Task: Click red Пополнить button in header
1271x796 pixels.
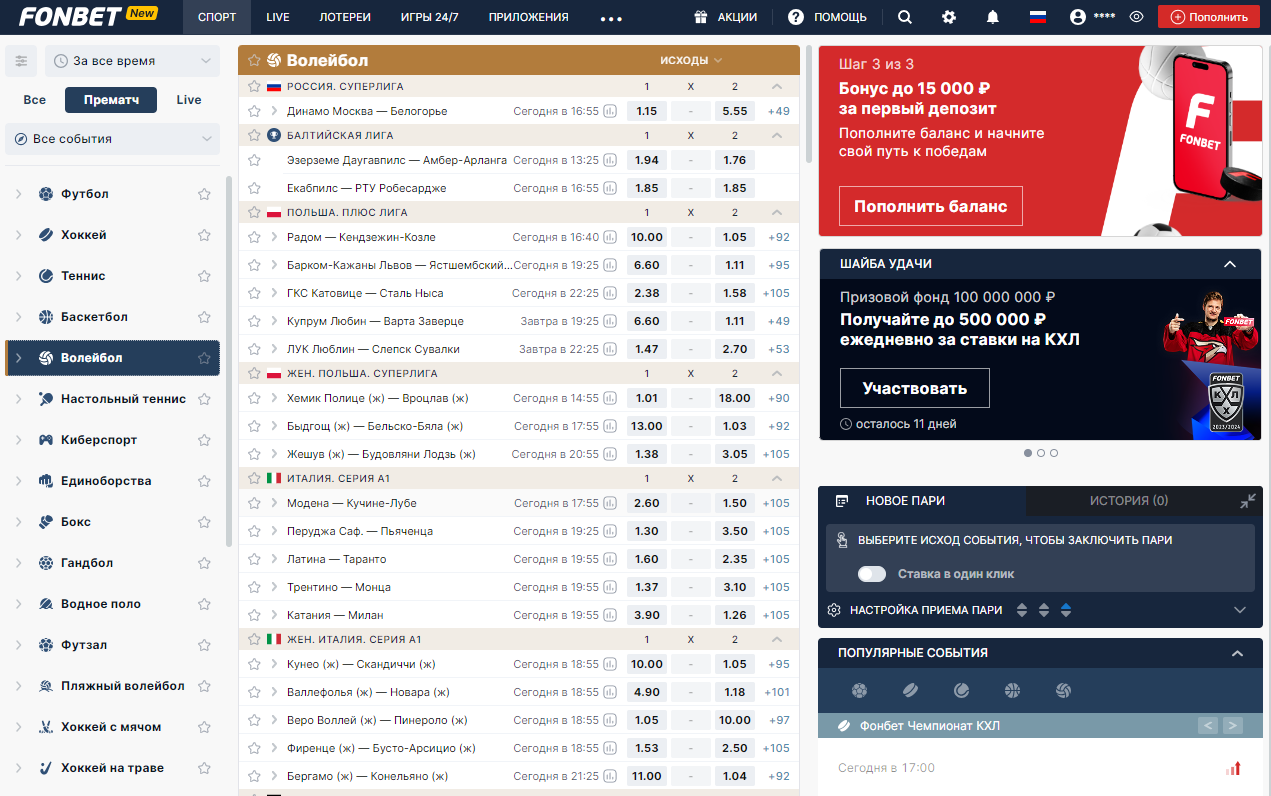Action: tap(1209, 17)
